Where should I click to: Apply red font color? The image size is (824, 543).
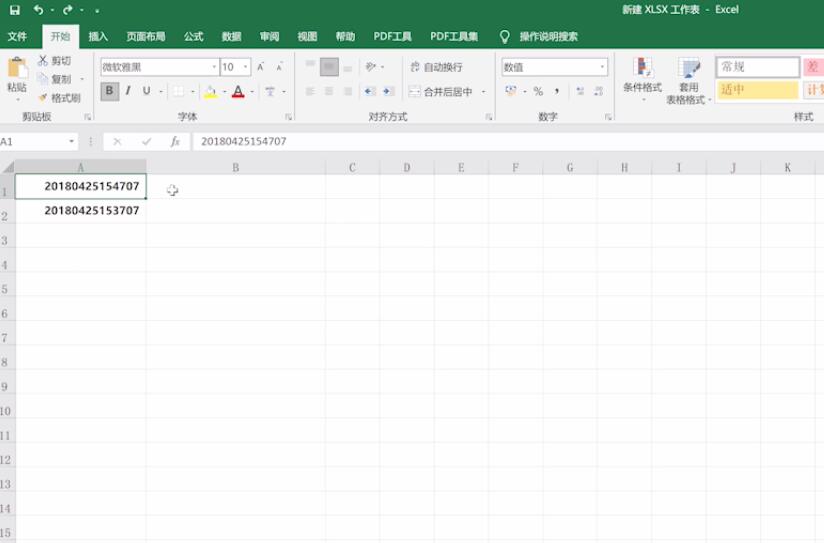(238, 91)
